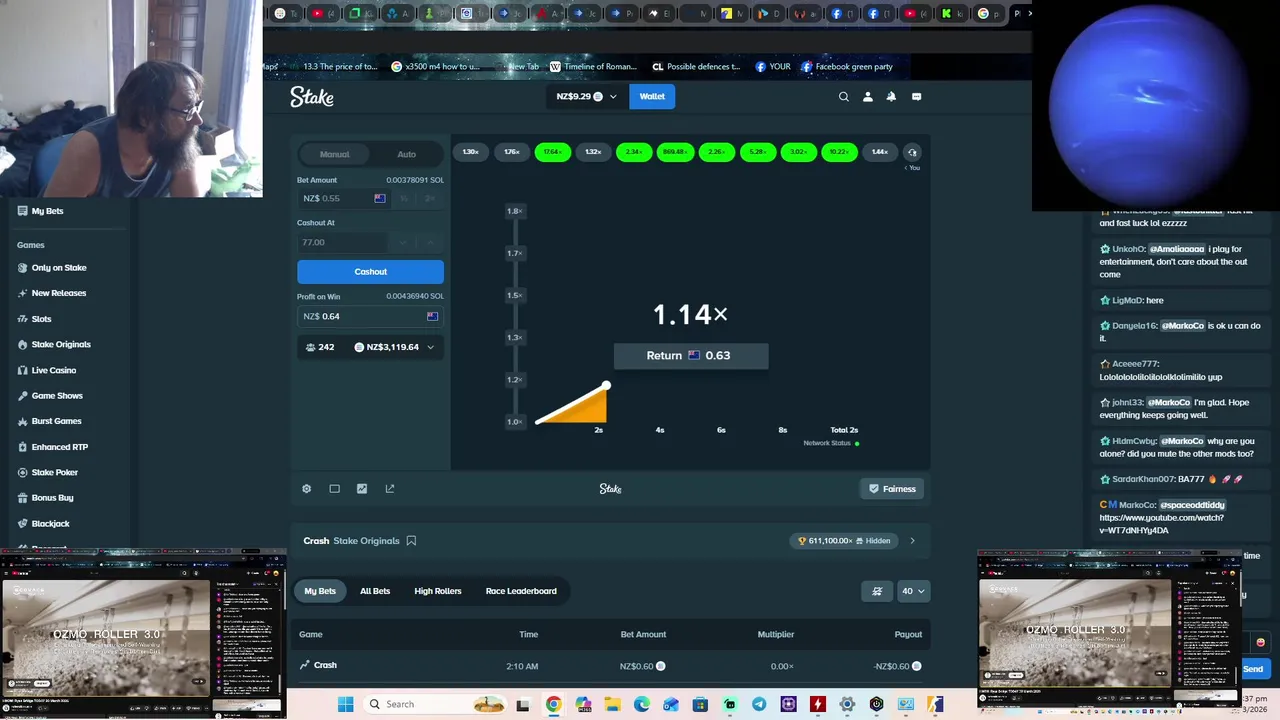Click the 869.48× crash history pill

(674, 152)
